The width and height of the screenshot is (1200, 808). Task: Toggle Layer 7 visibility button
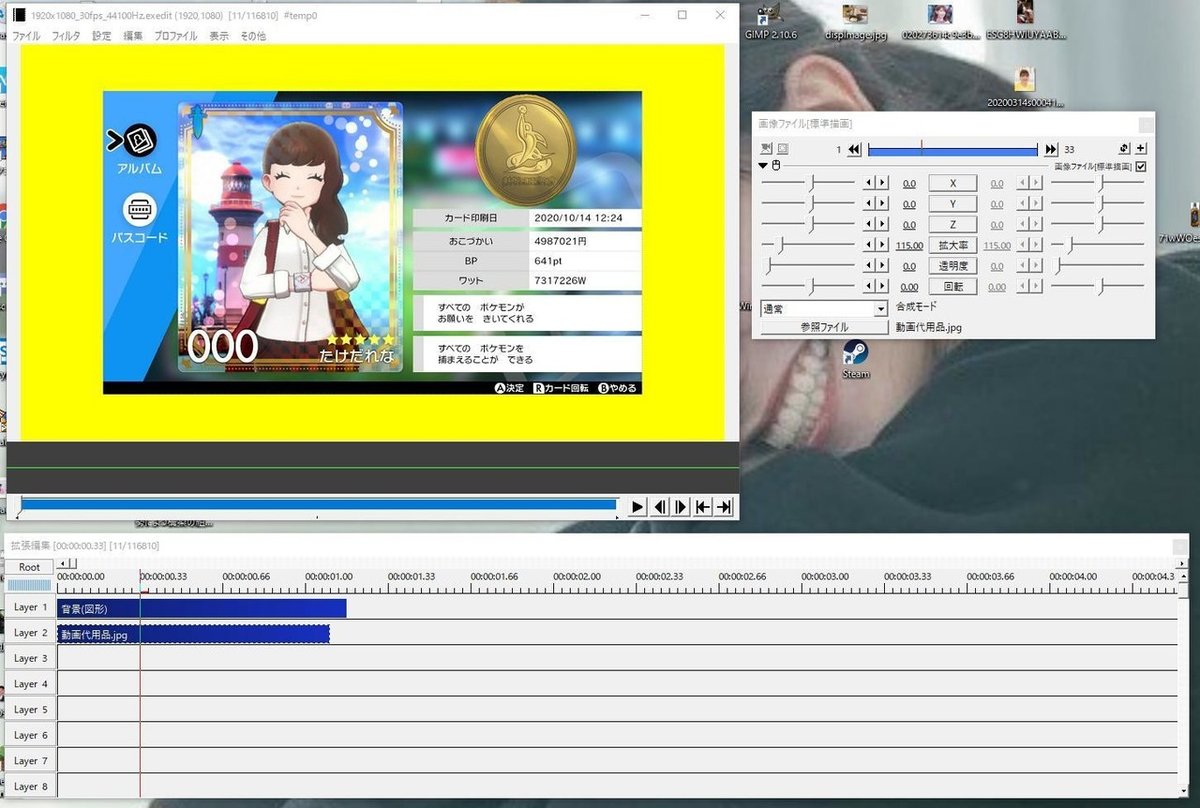click(x=30, y=761)
